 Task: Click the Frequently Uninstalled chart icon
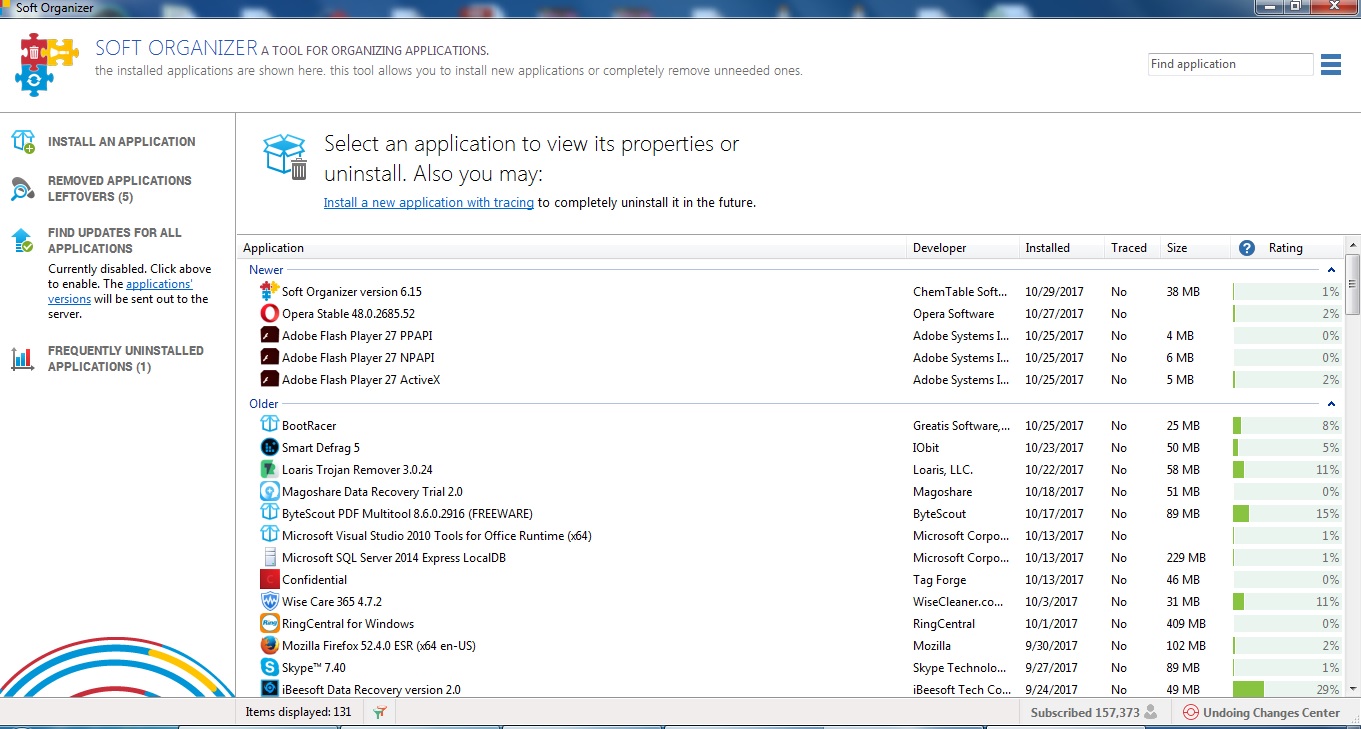click(23, 359)
